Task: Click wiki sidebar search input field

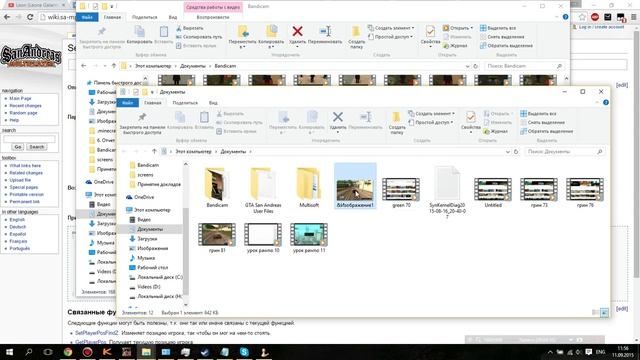Action: click(x=29, y=139)
